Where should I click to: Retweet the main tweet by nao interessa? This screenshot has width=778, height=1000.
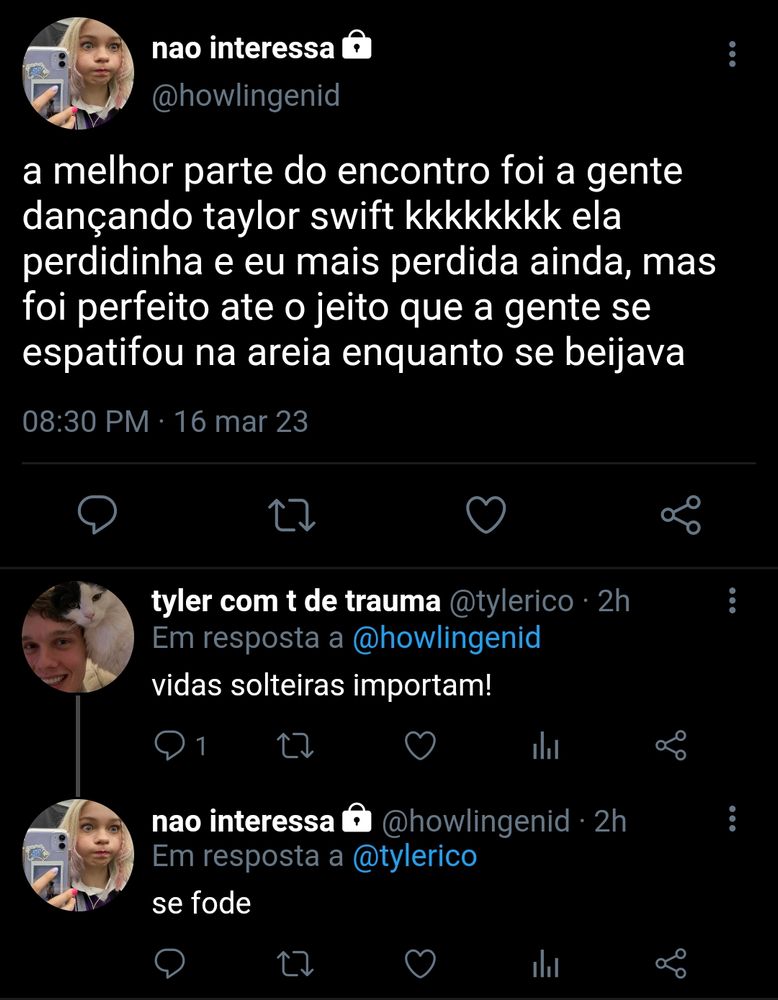(x=291, y=515)
